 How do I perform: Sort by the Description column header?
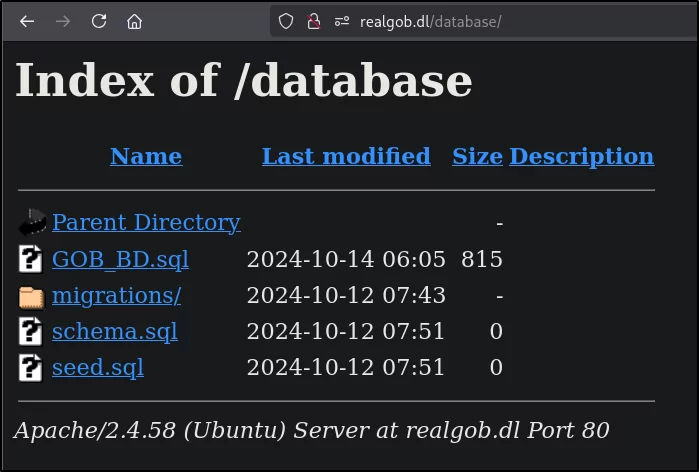coord(582,157)
